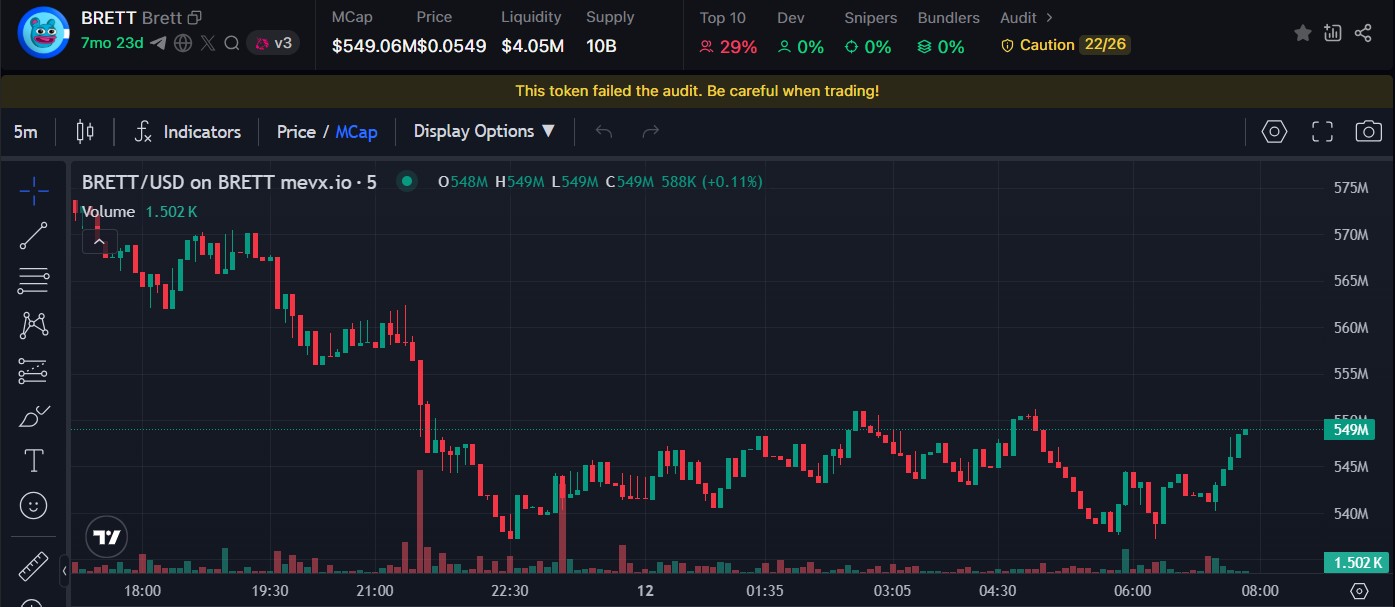The height and width of the screenshot is (607, 1395).
Task: Open the X (Twitter) profile link
Action: (x=208, y=43)
